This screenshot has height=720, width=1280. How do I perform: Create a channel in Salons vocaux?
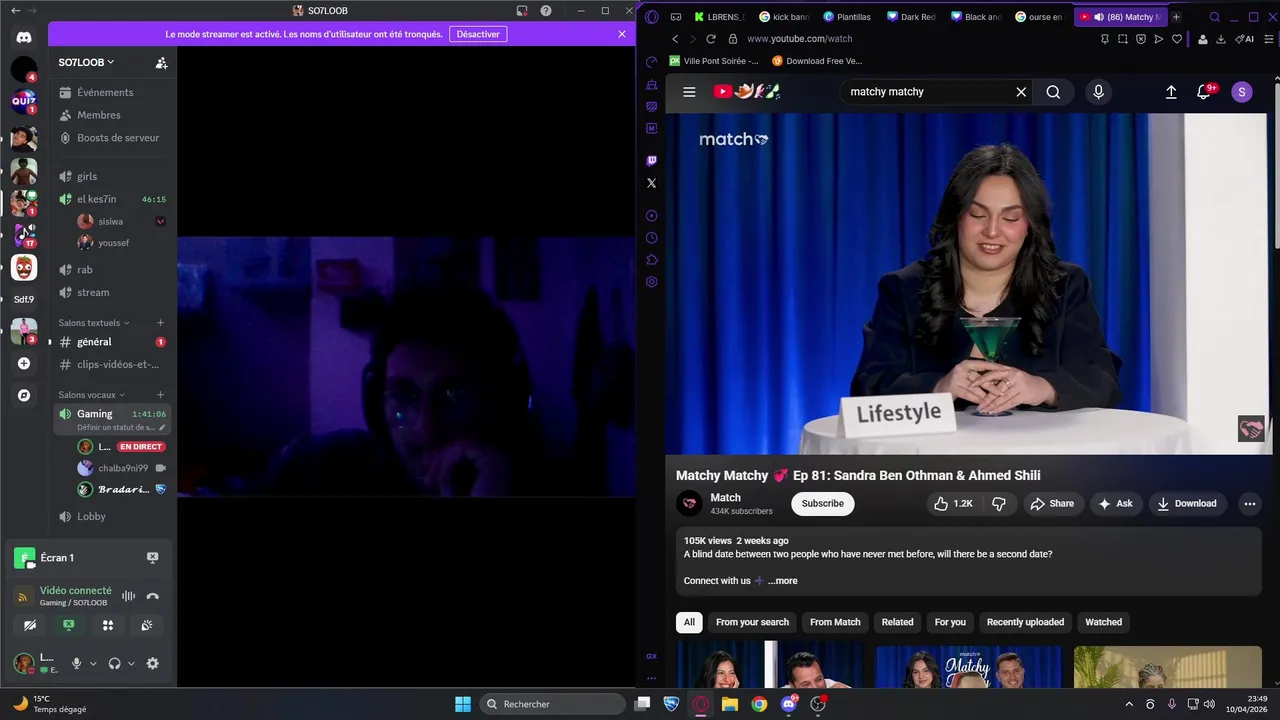point(160,395)
